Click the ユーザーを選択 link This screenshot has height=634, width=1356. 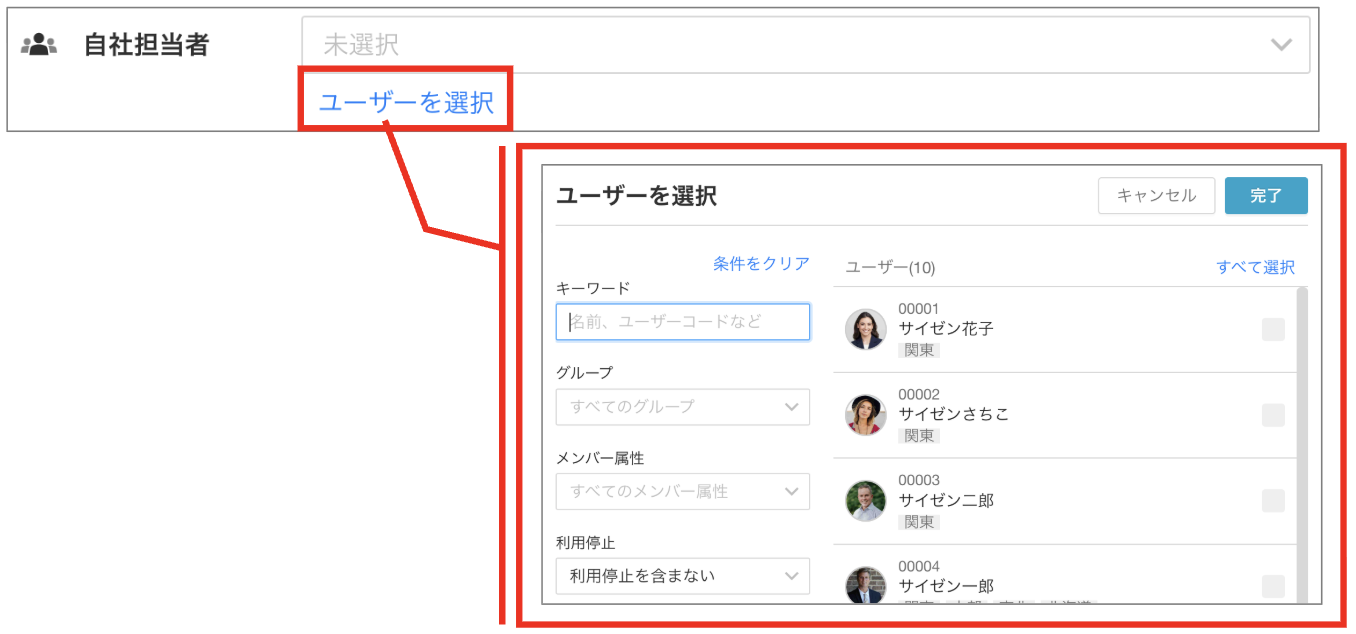click(x=406, y=102)
